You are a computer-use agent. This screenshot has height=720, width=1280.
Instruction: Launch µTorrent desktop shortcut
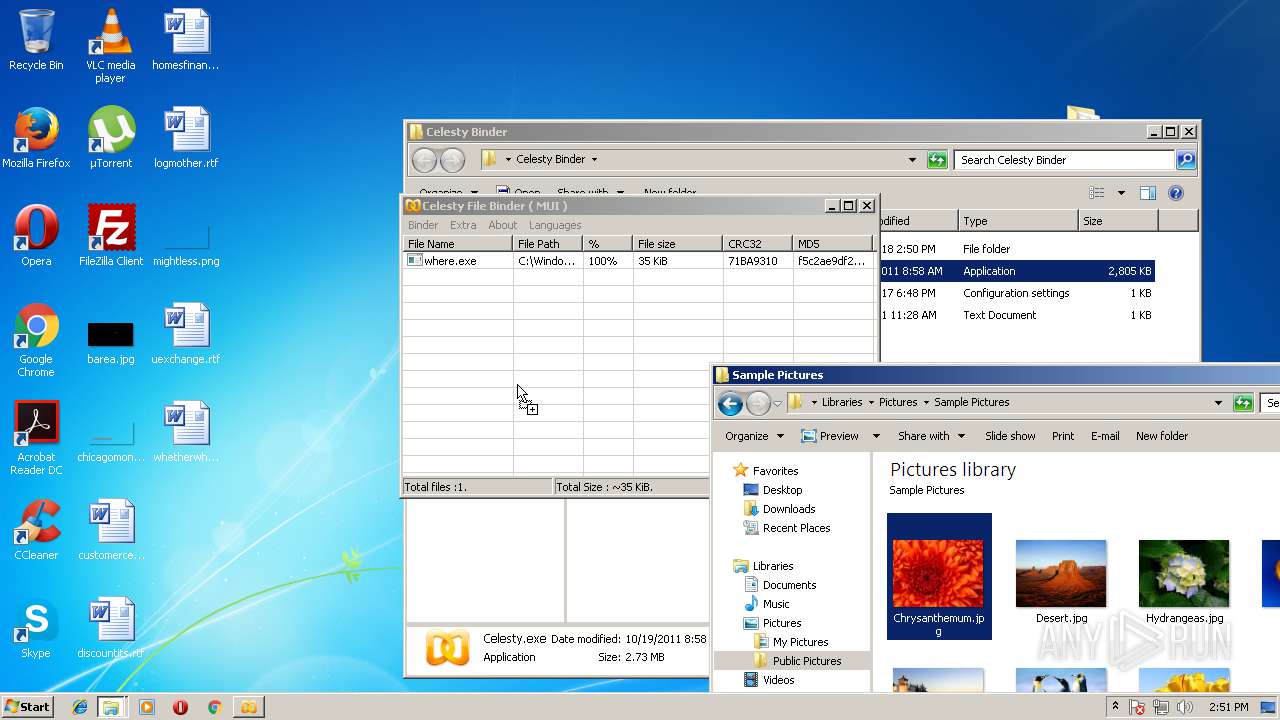[110, 138]
